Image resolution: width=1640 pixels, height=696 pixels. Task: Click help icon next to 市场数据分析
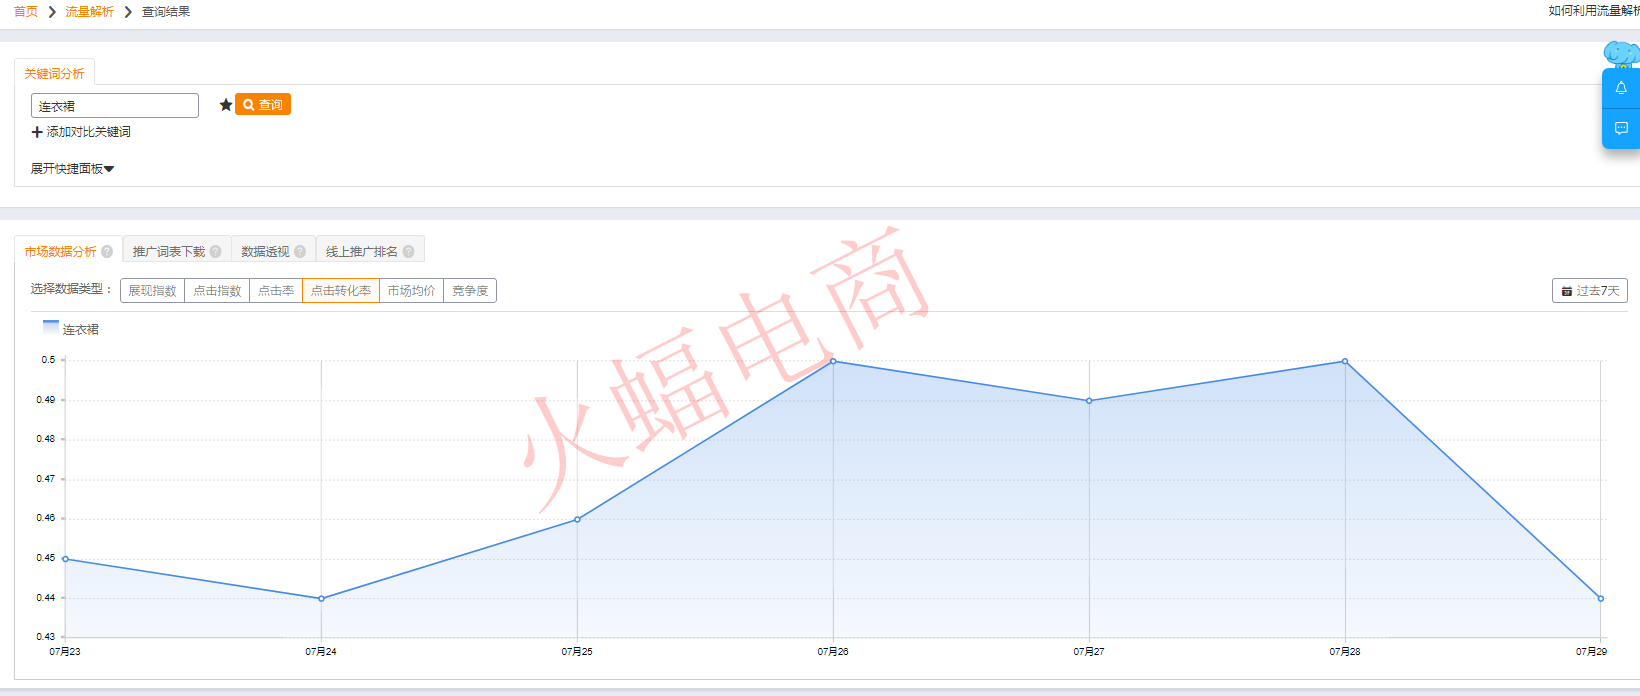click(x=107, y=252)
